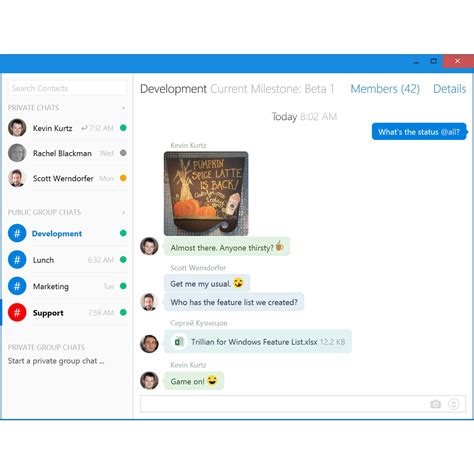
Task: Click the winking emoji in 'Get me my usual'
Action: (239, 283)
